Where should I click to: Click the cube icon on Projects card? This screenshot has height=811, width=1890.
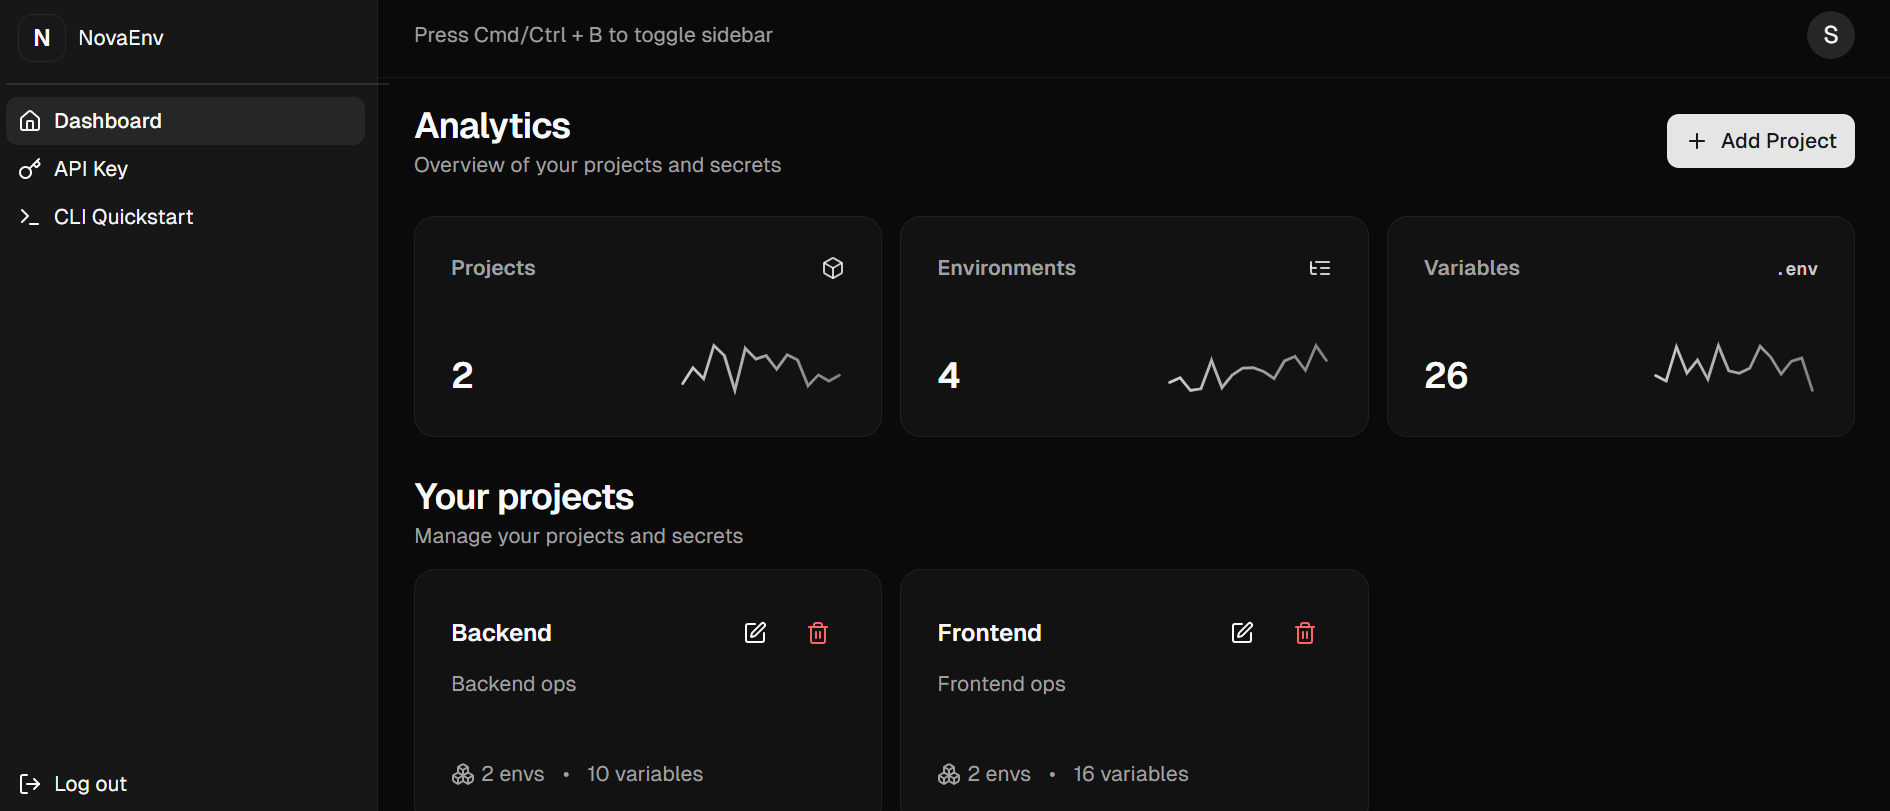click(x=833, y=268)
